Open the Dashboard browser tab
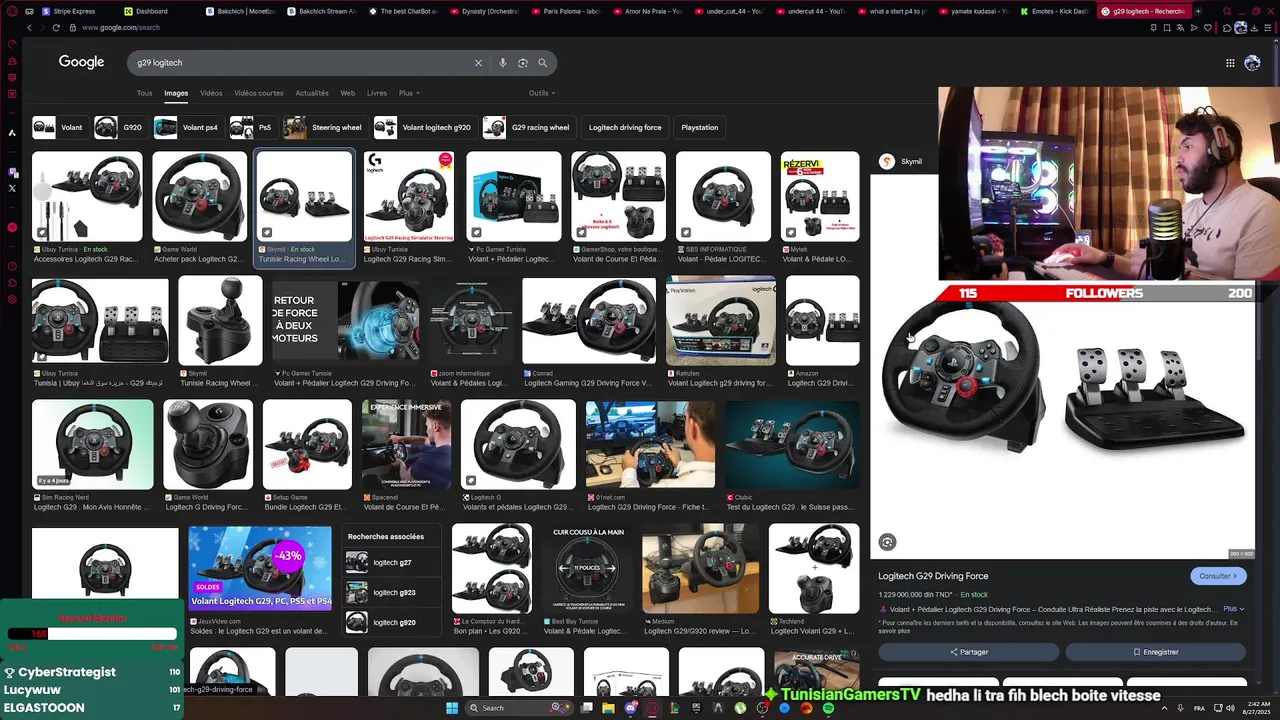 (151, 11)
